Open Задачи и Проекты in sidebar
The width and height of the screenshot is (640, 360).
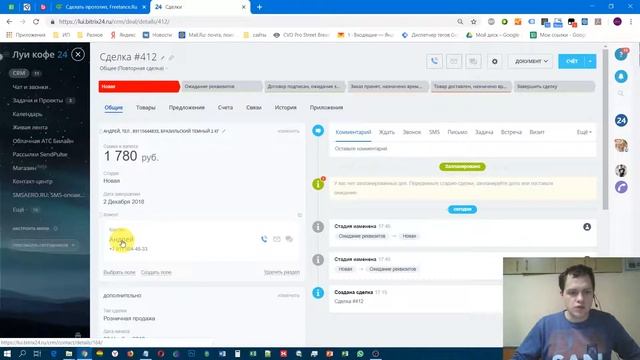(x=38, y=100)
